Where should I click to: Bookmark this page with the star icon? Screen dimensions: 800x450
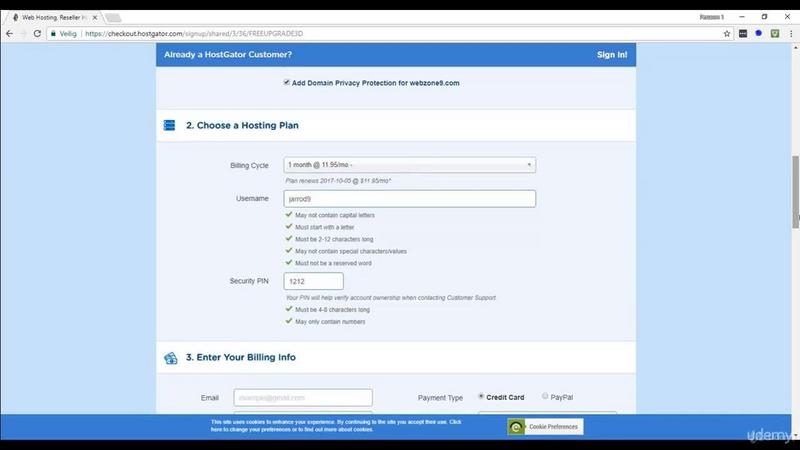point(727,34)
